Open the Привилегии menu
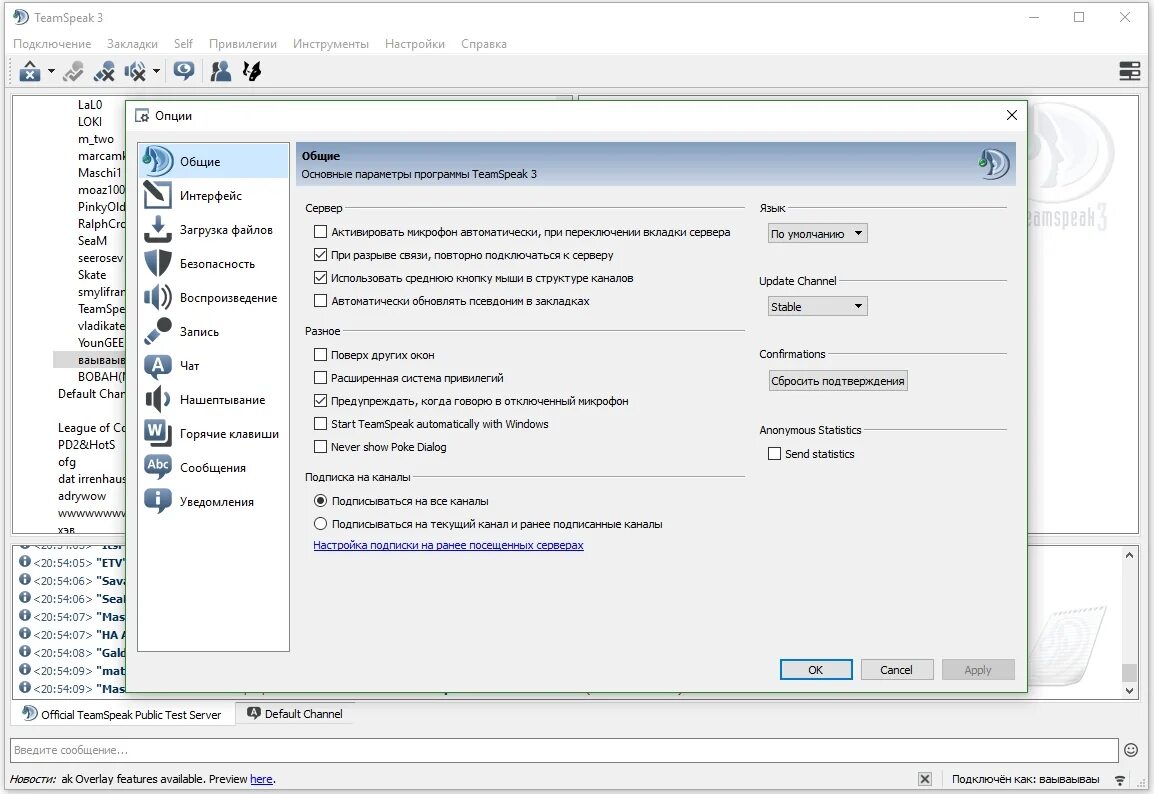The image size is (1154, 794). [243, 44]
